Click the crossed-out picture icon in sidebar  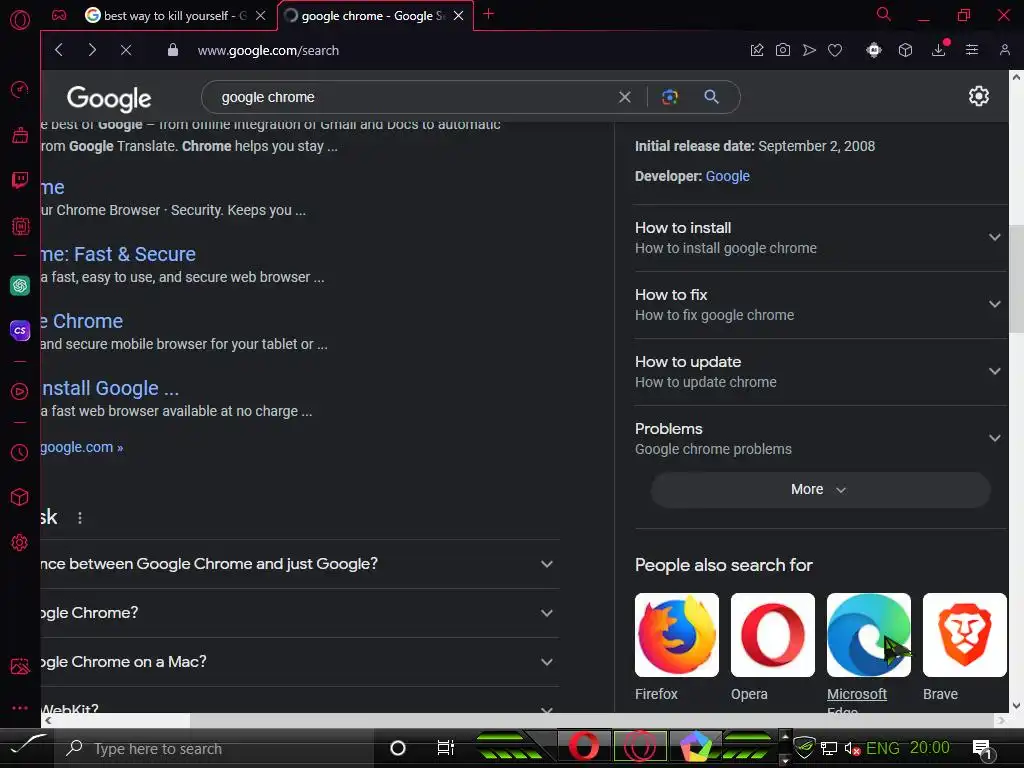pos(20,665)
